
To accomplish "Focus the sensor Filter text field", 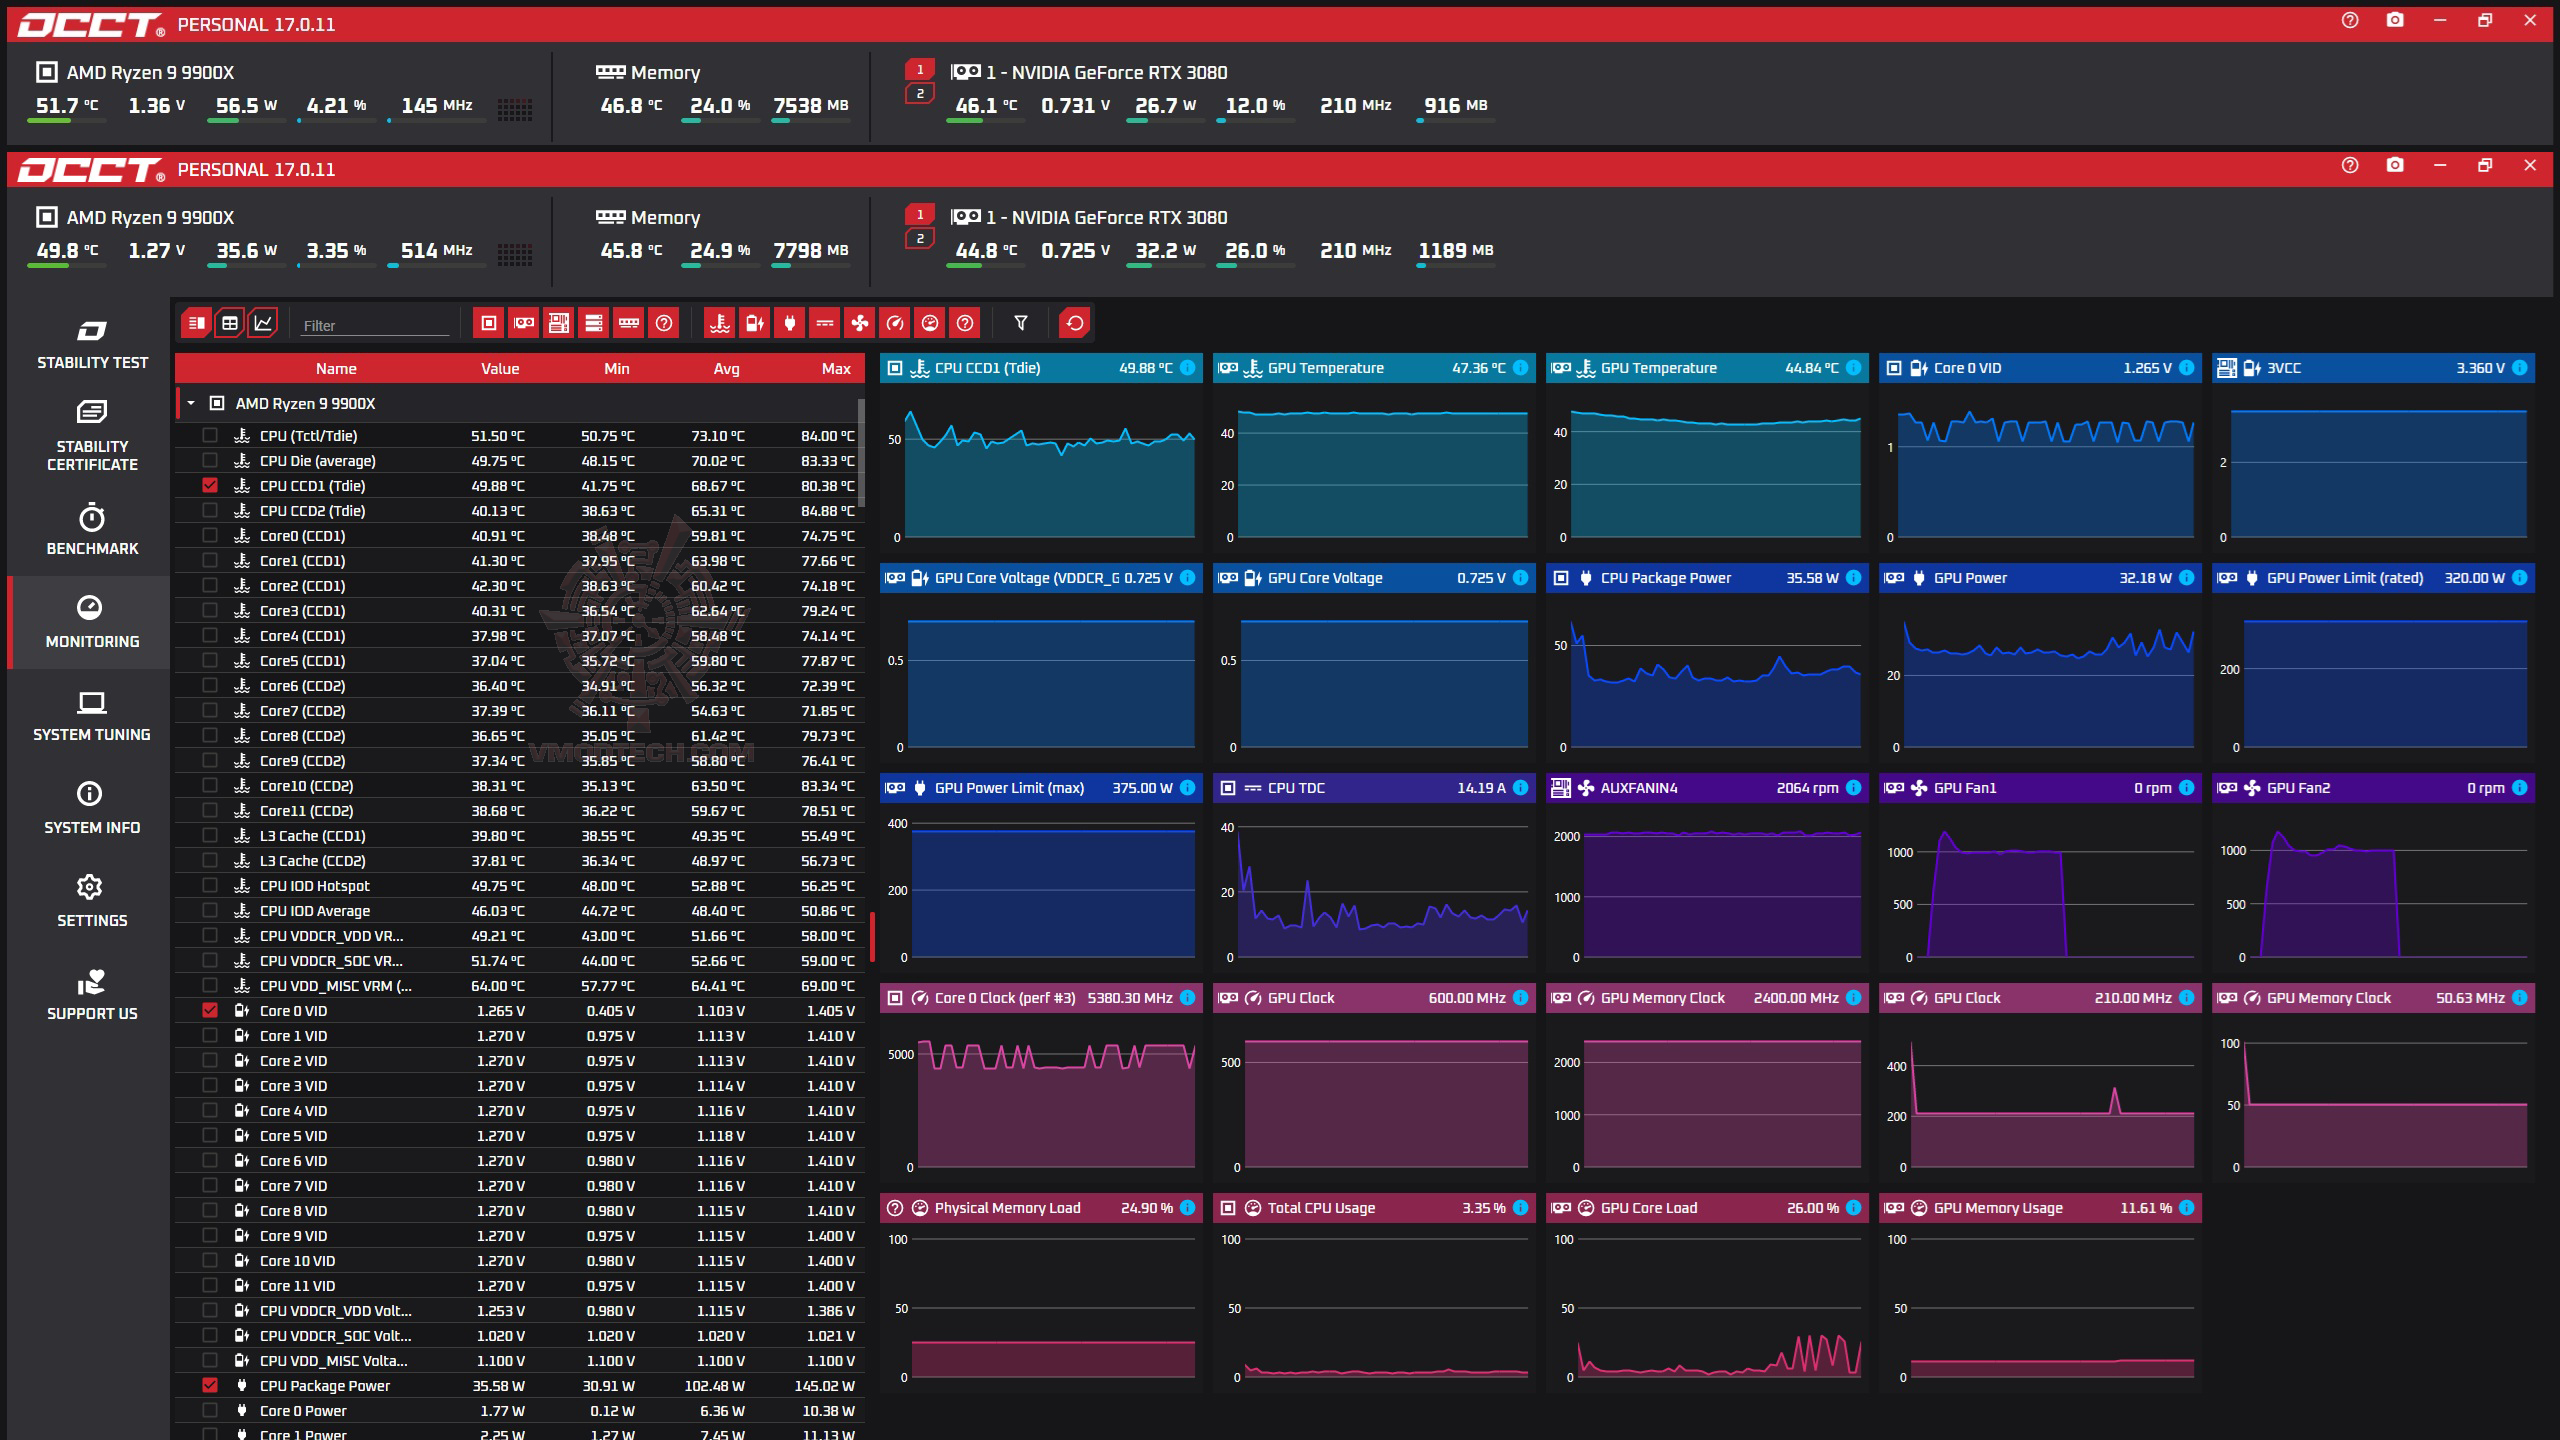I will [x=375, y=325].
